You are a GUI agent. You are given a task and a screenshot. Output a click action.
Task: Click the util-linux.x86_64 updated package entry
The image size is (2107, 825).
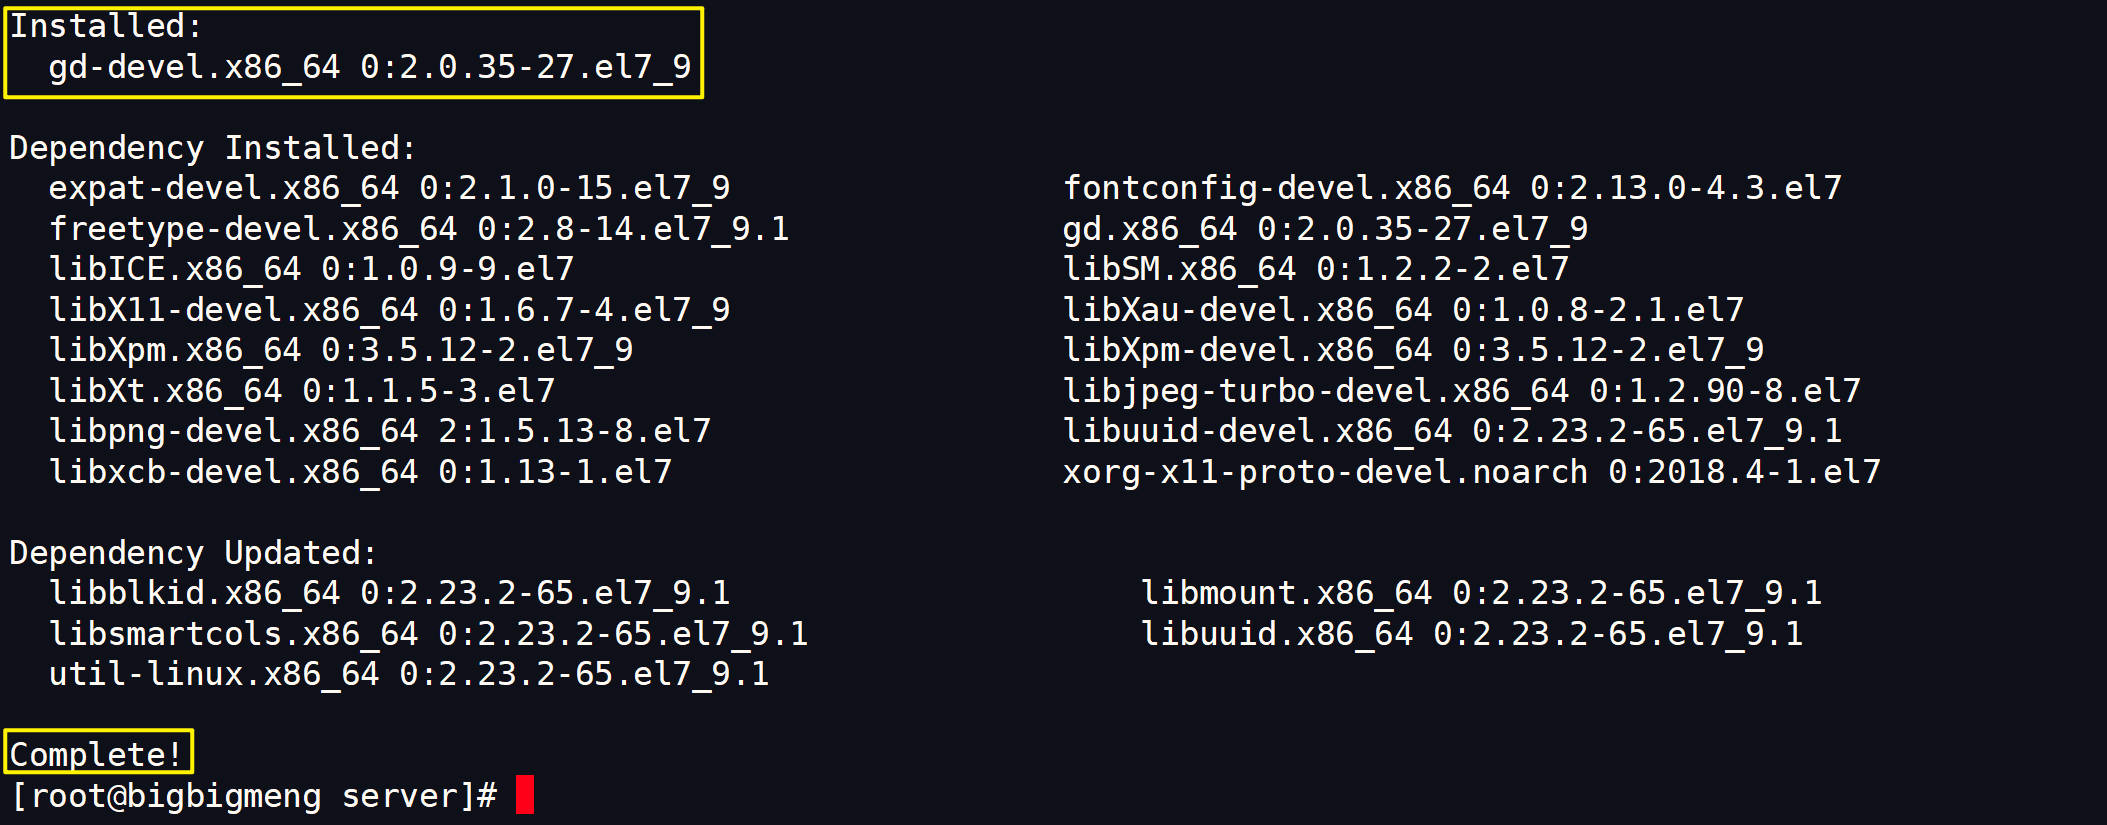pos(409,674)
